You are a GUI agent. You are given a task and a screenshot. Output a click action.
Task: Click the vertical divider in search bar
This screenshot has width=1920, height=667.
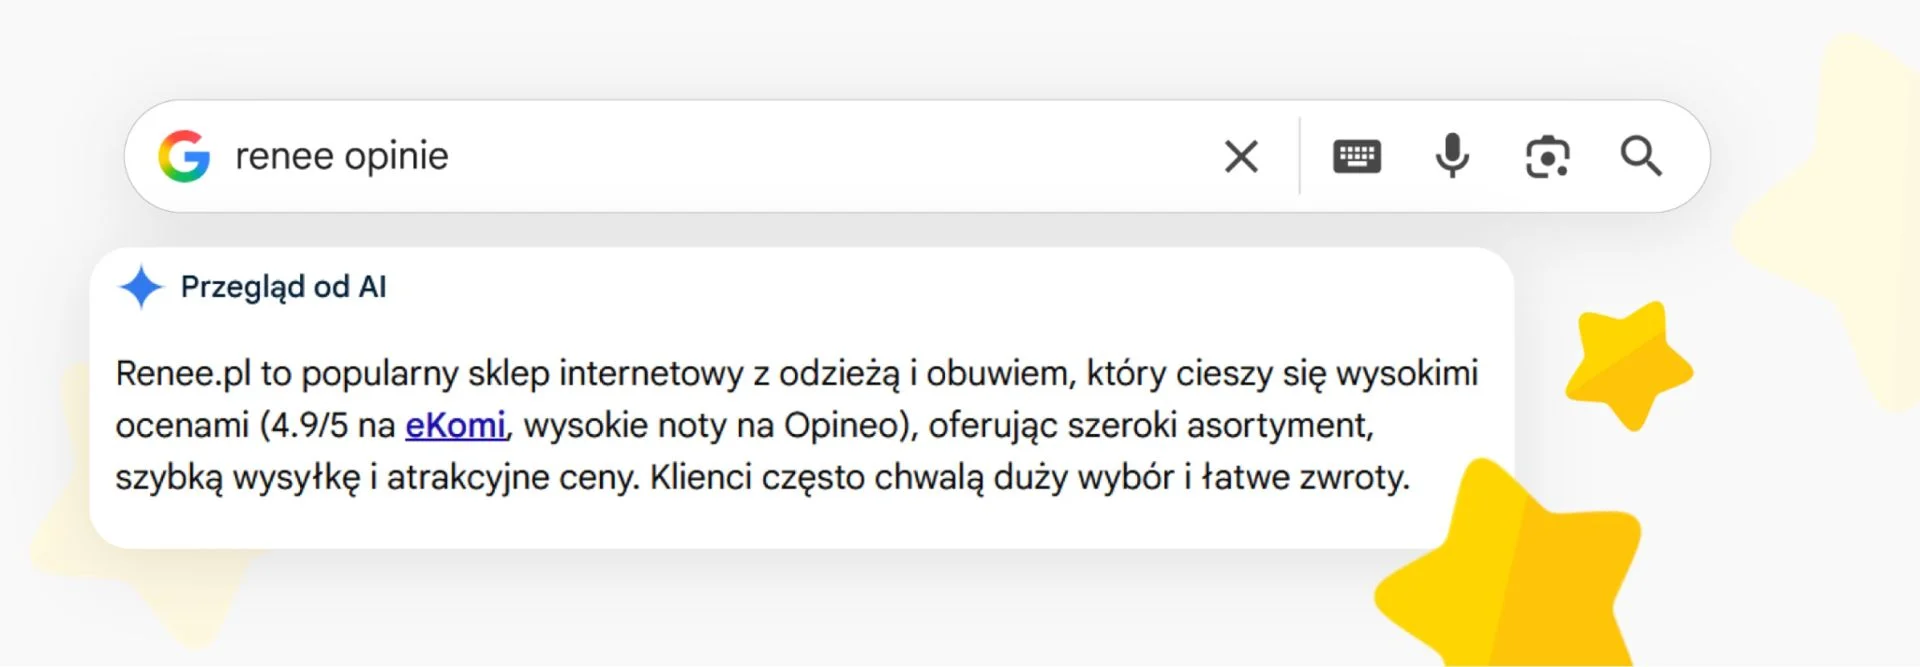(x=1300, y=156)
